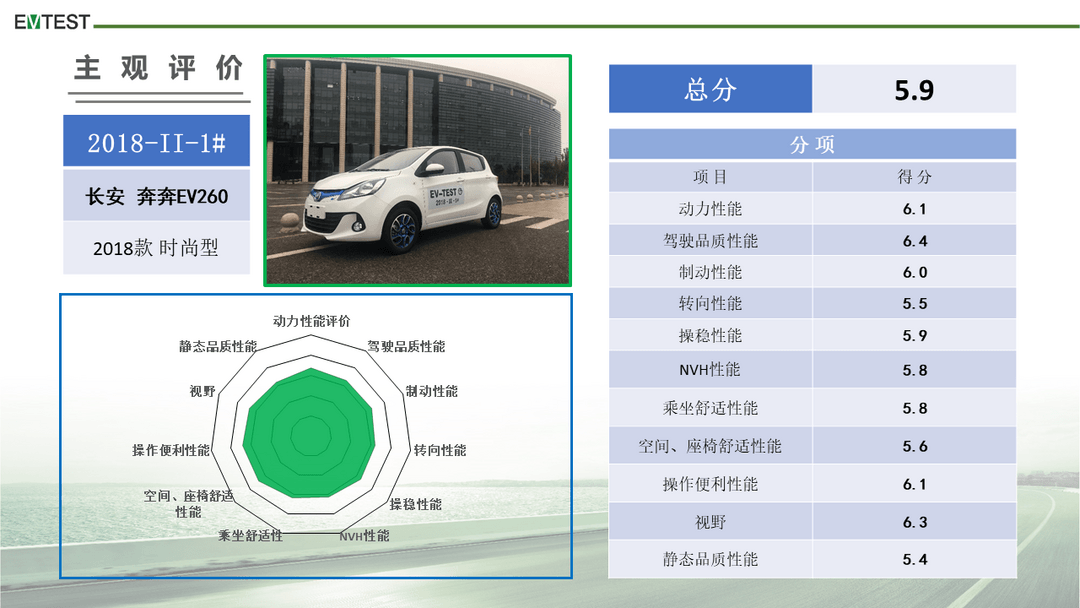Click the 转向性能 radar label

click(x=439, y=450)
